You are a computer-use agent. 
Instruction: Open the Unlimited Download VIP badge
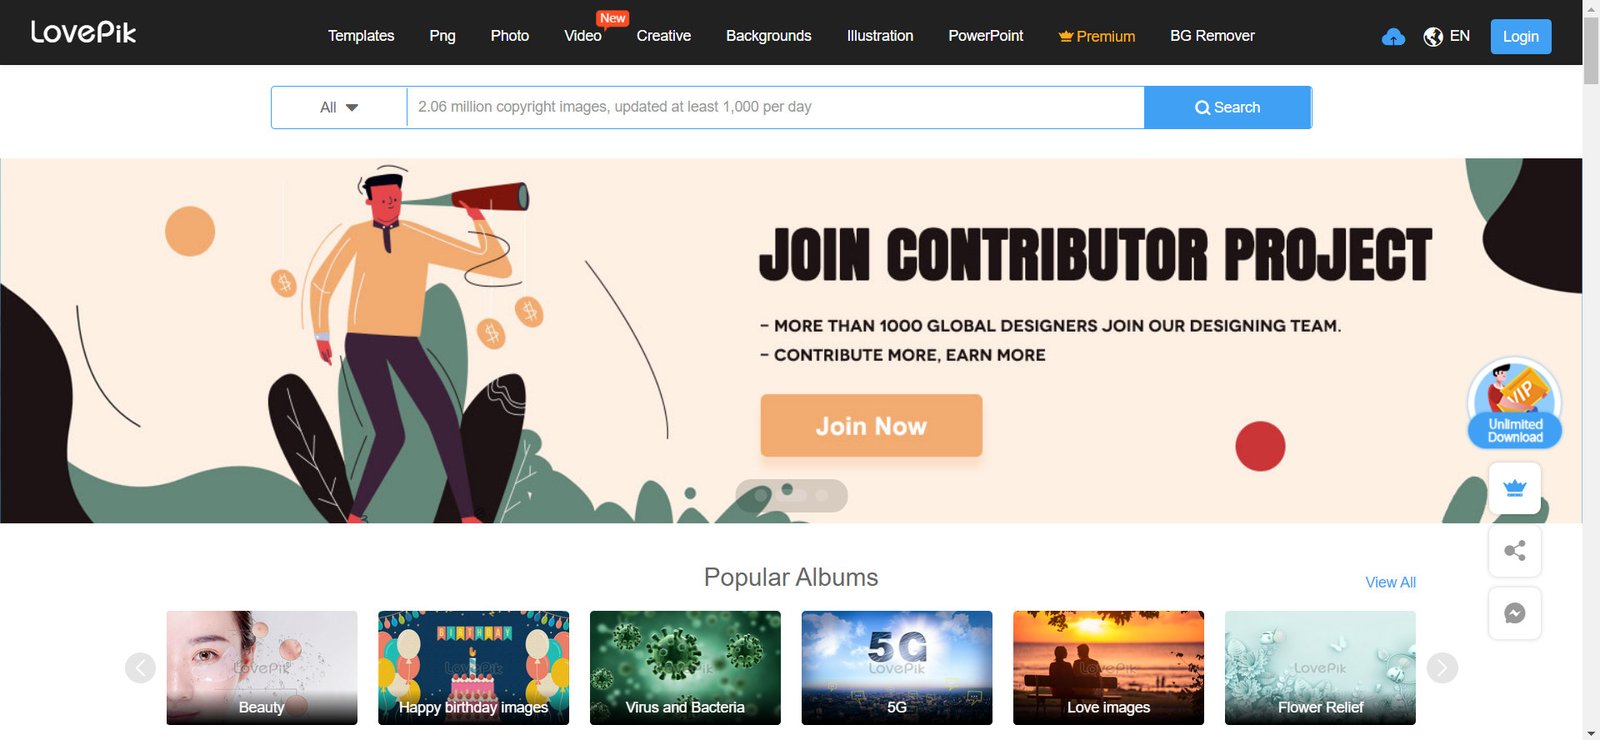[1514, 403]
